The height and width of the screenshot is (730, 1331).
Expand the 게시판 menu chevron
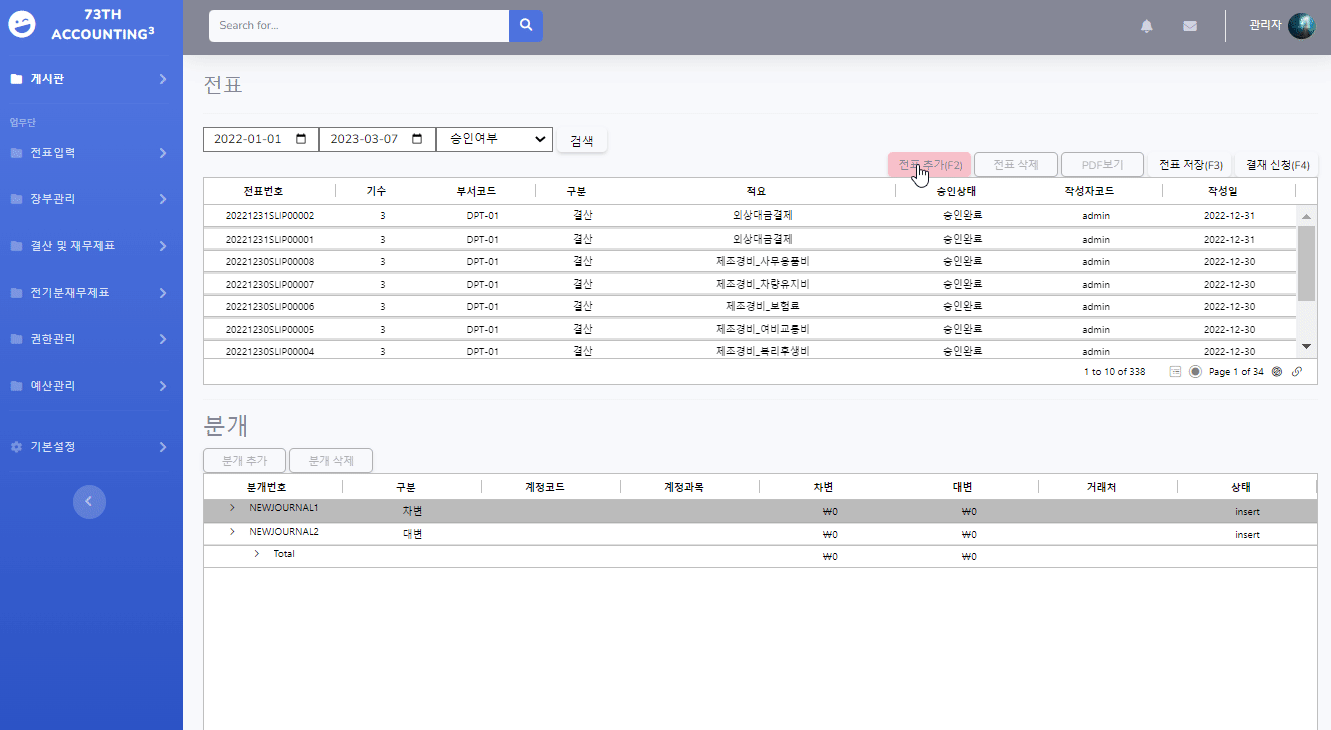point(163,79)
